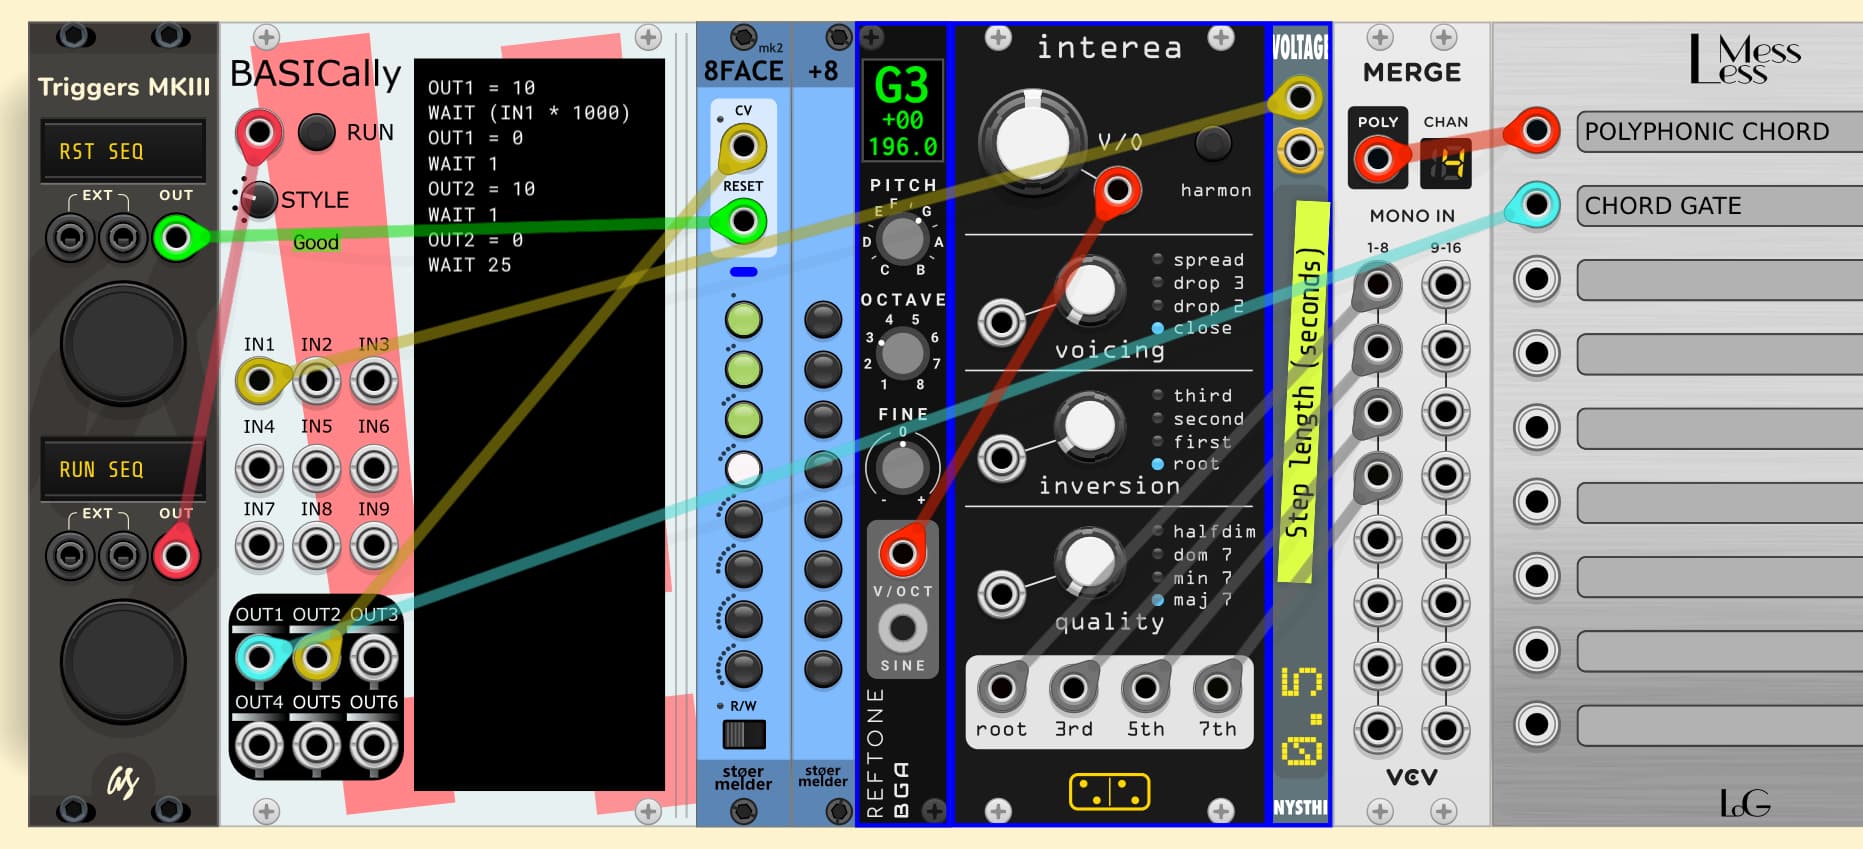
Task: Click the IN2 jack on BASICally
Action: 316,381
